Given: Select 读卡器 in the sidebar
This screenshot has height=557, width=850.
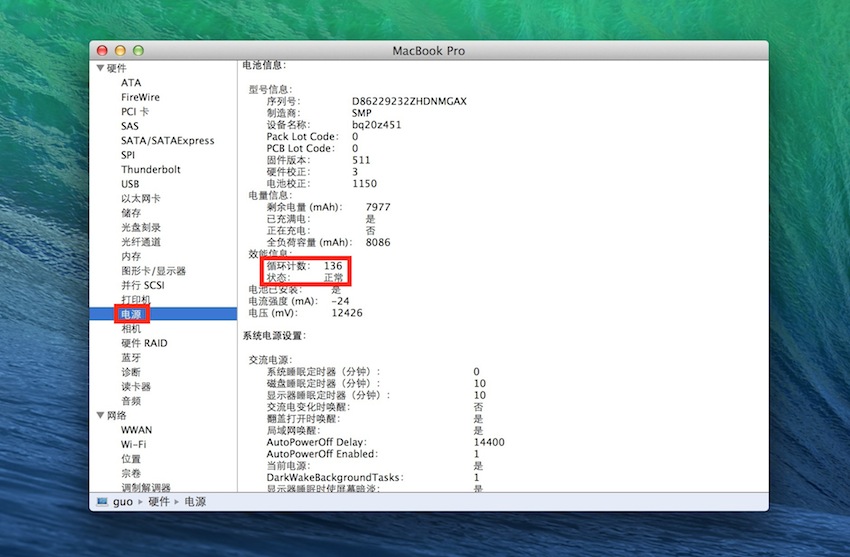Looking at the screenshot, I should 136,386.
